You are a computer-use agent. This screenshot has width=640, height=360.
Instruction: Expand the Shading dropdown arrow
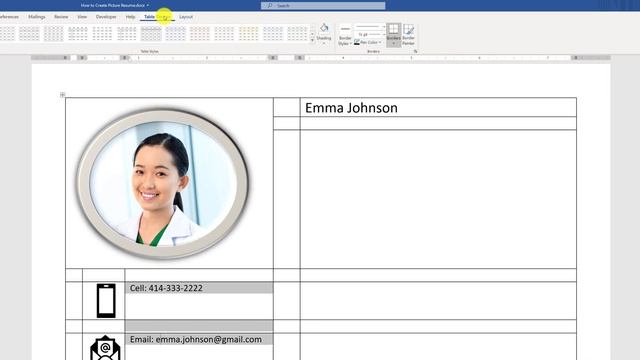point(324,43)
